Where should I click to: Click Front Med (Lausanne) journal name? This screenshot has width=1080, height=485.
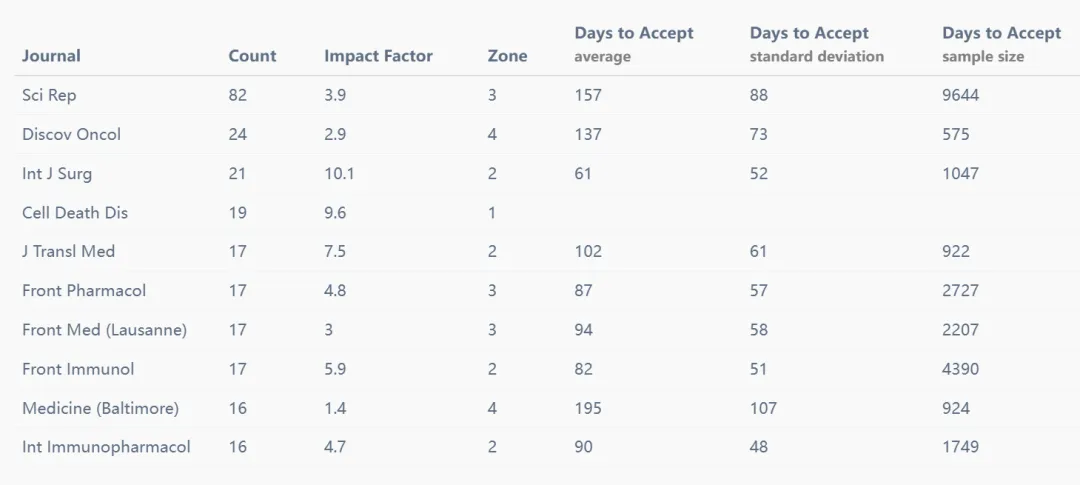104,330
